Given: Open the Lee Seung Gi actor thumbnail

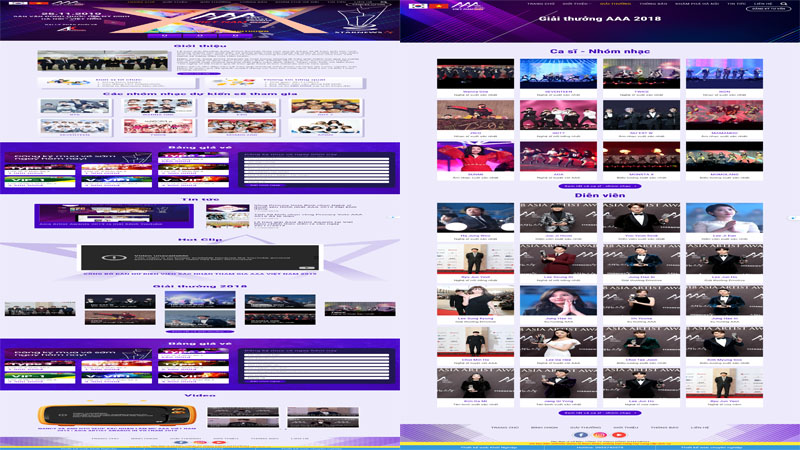Looking at the screenshot, I should coord(558,259).
